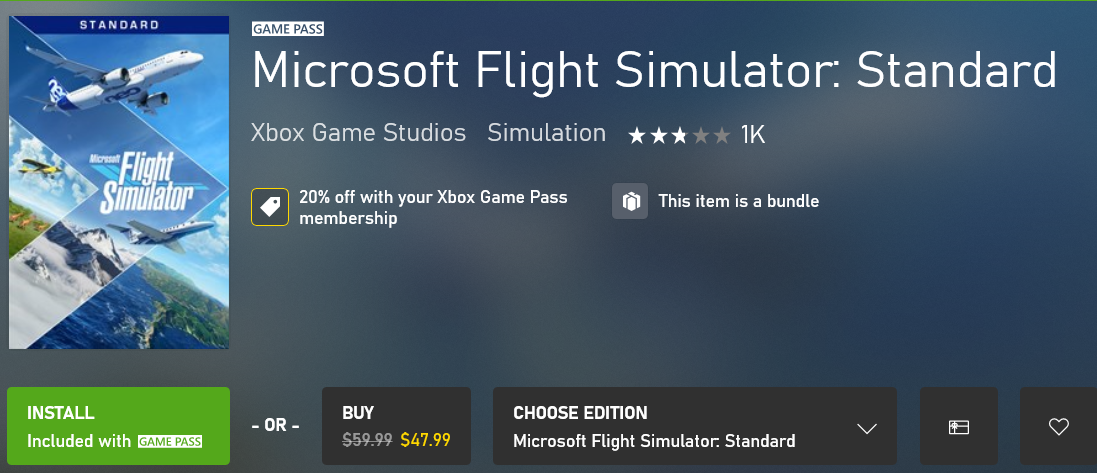
Task: Click the bundle box icon
Action: click(630, 202)
